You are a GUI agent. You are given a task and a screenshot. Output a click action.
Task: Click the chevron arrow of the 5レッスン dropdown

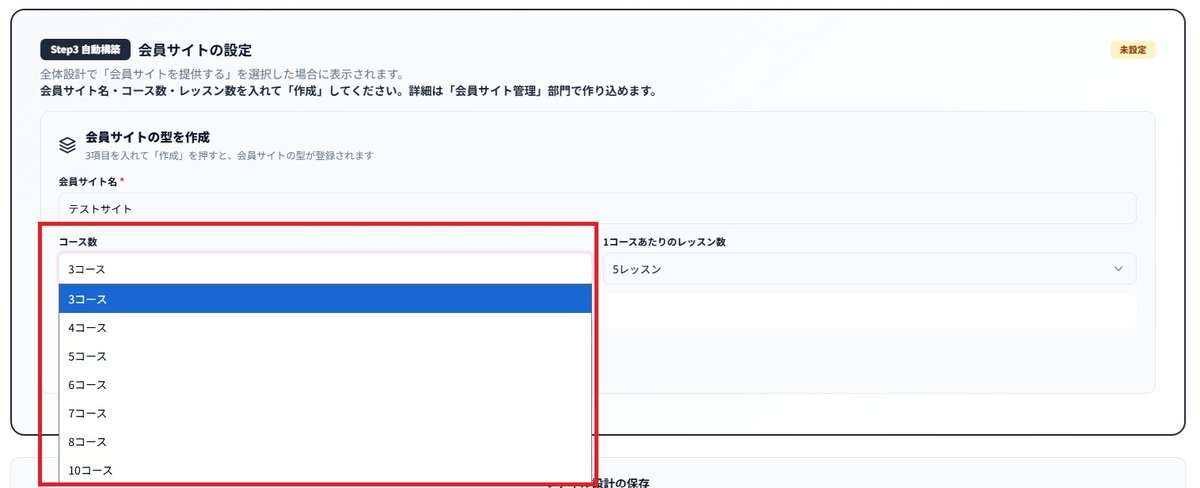pos(1118,269)
